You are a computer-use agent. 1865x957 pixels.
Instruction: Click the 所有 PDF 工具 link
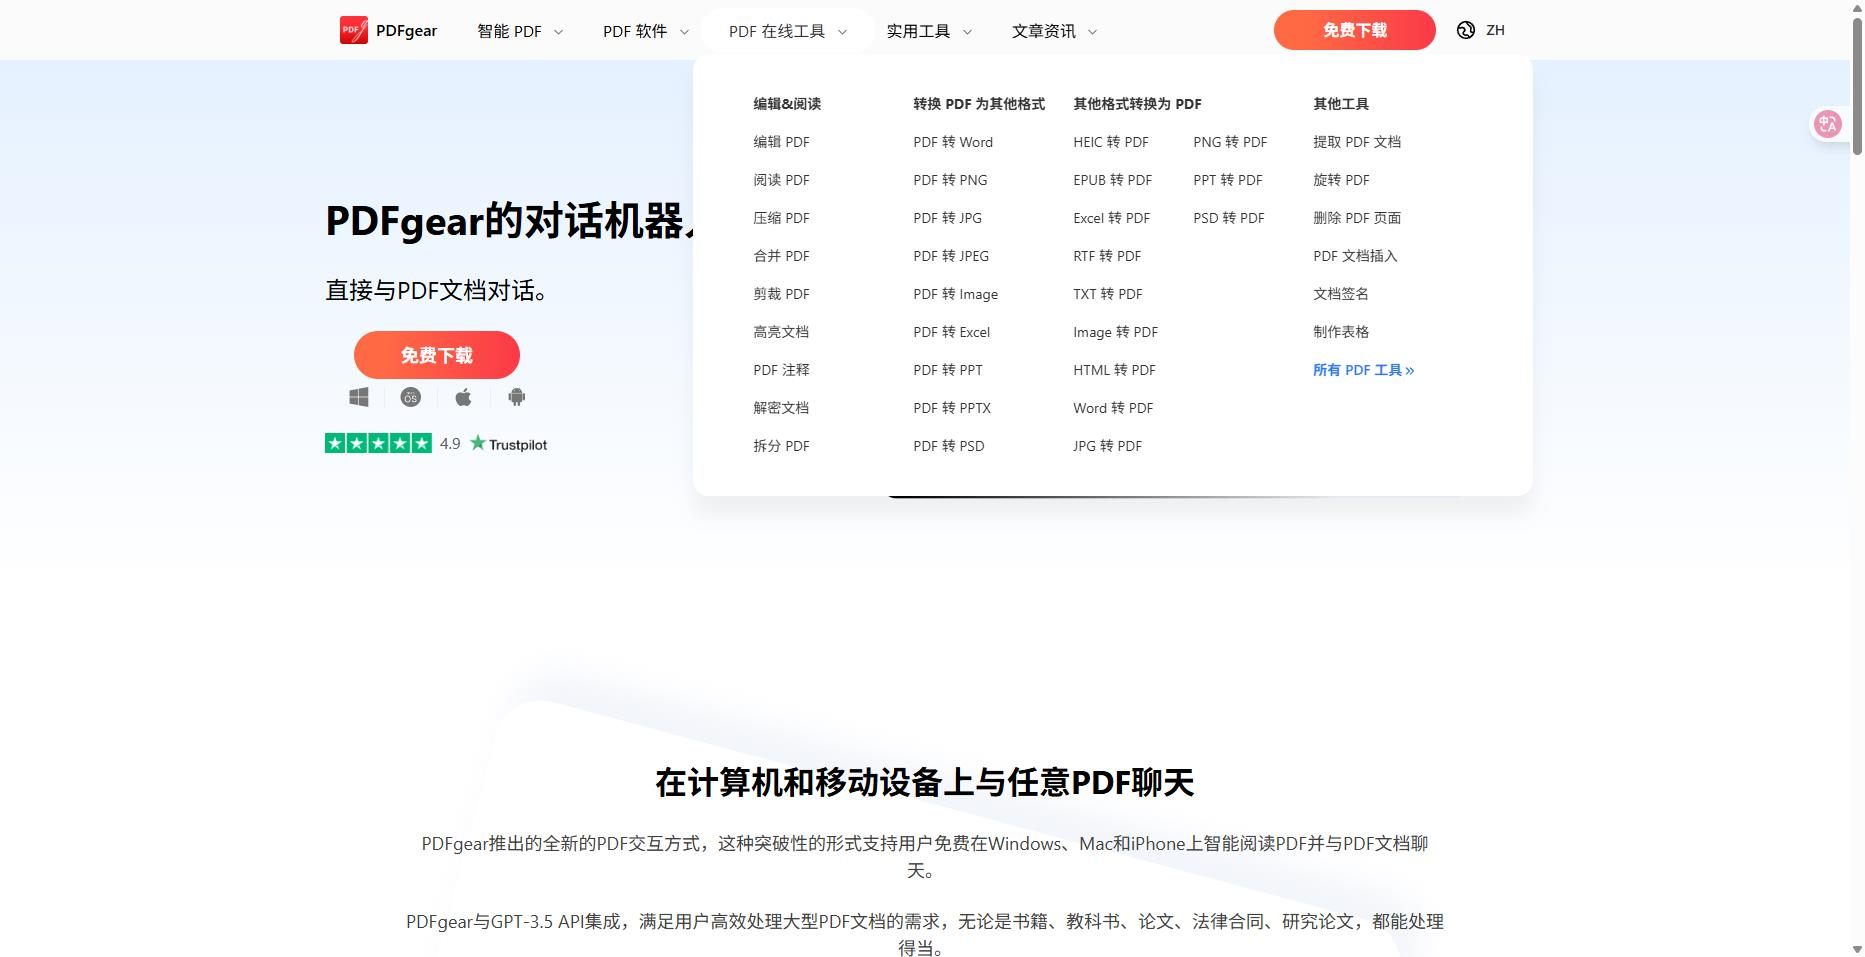click(1363, 370)
